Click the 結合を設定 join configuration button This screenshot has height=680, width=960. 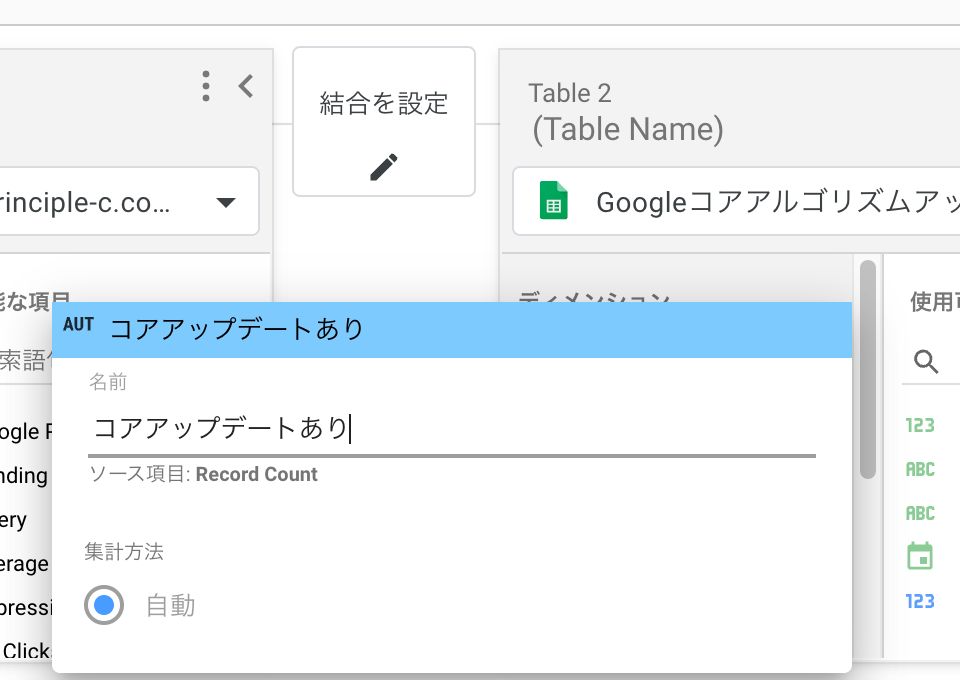pos(384,104)
